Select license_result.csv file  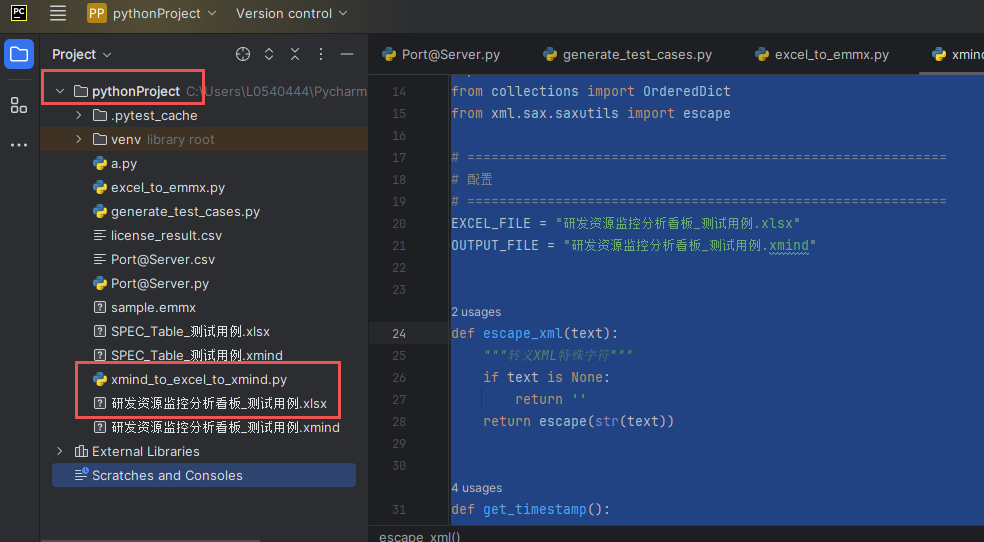coord(166,236)
